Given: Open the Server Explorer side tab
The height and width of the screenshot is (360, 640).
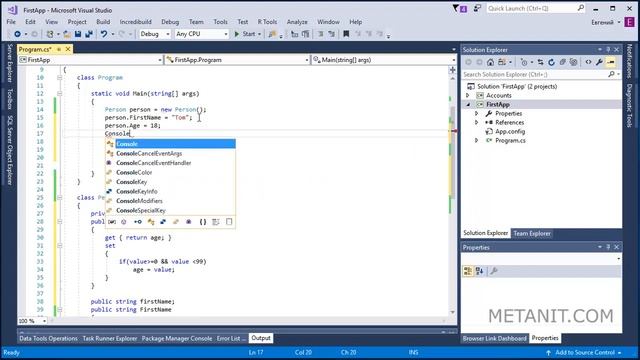Looking at the screenshot, I should click(10, 62).
